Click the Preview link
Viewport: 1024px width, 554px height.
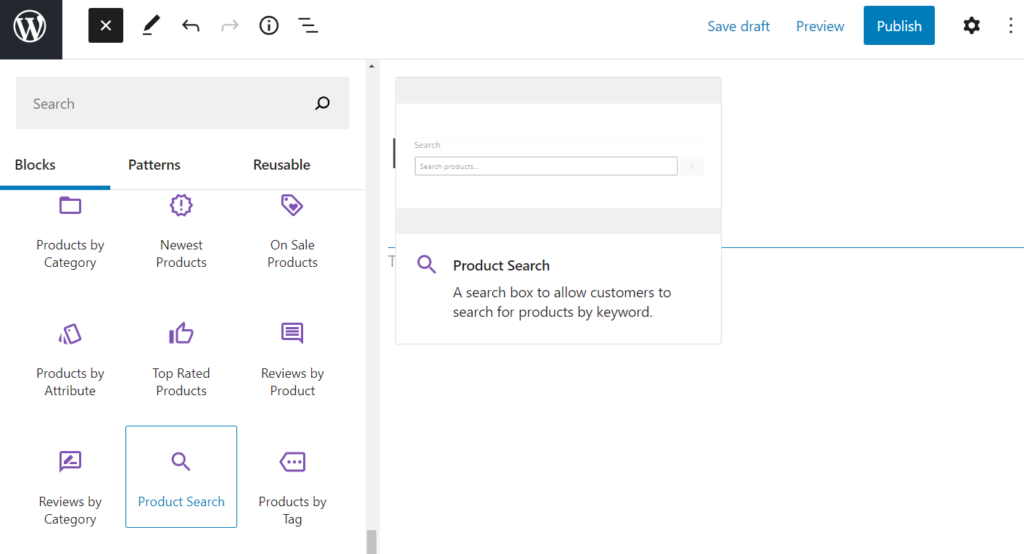click(820, 26)
